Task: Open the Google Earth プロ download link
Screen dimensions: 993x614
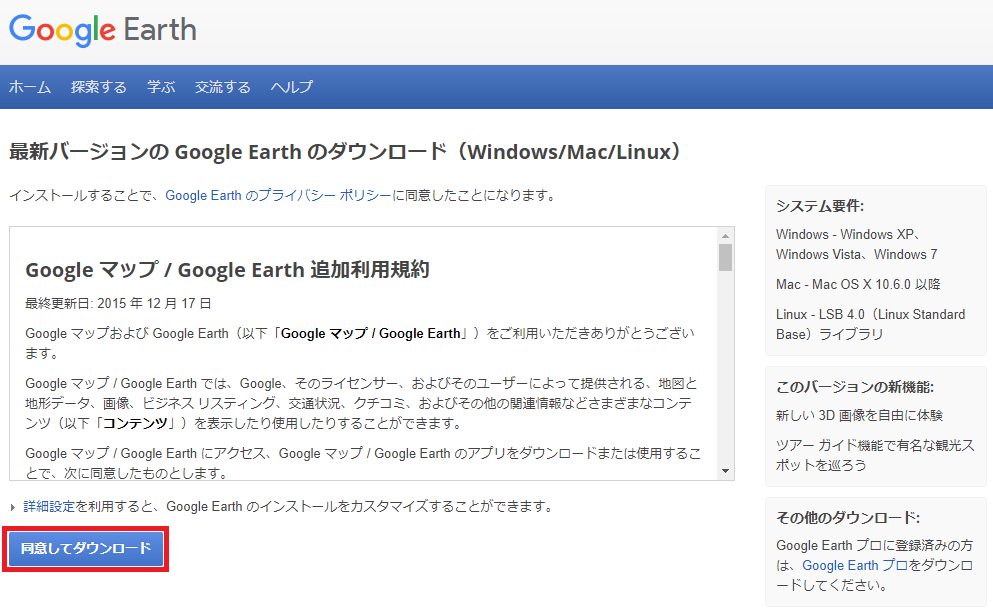Action: (855, 565)
